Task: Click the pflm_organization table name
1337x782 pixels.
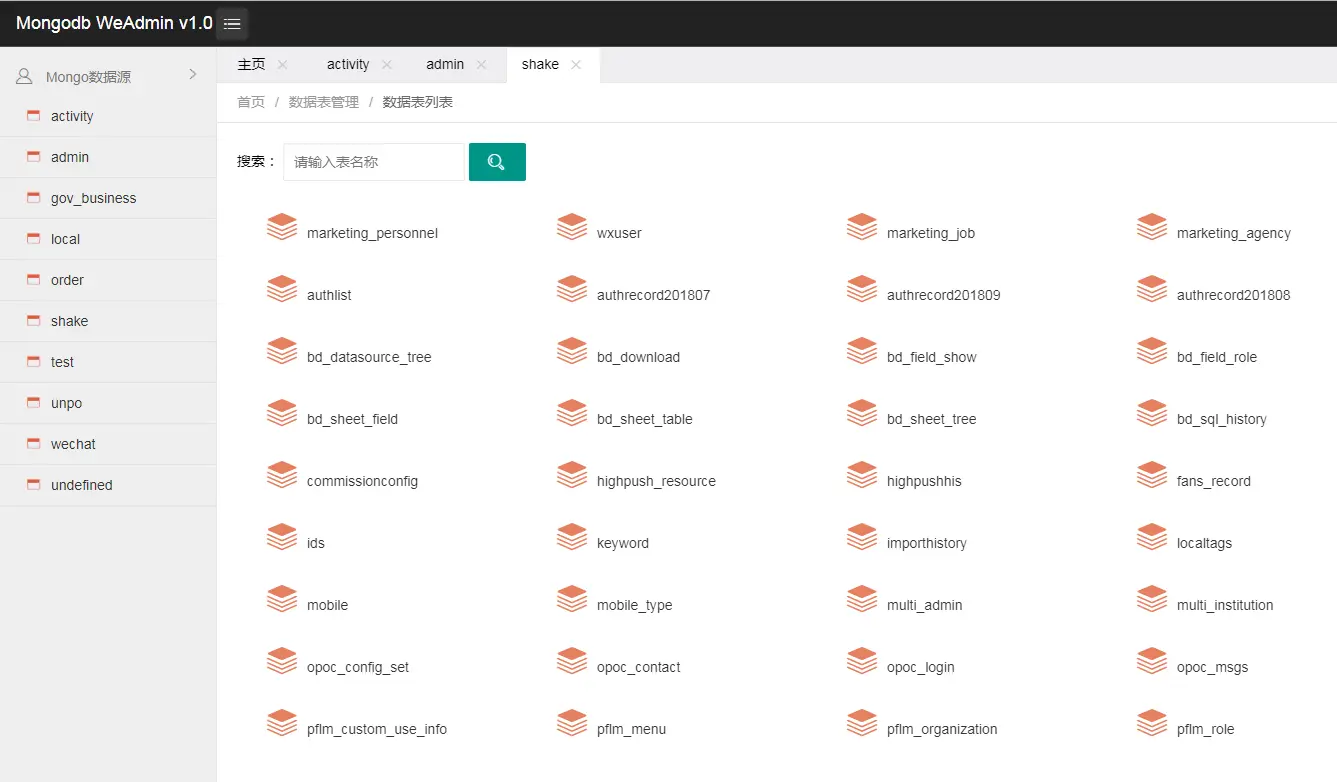Action: (942, 729)
